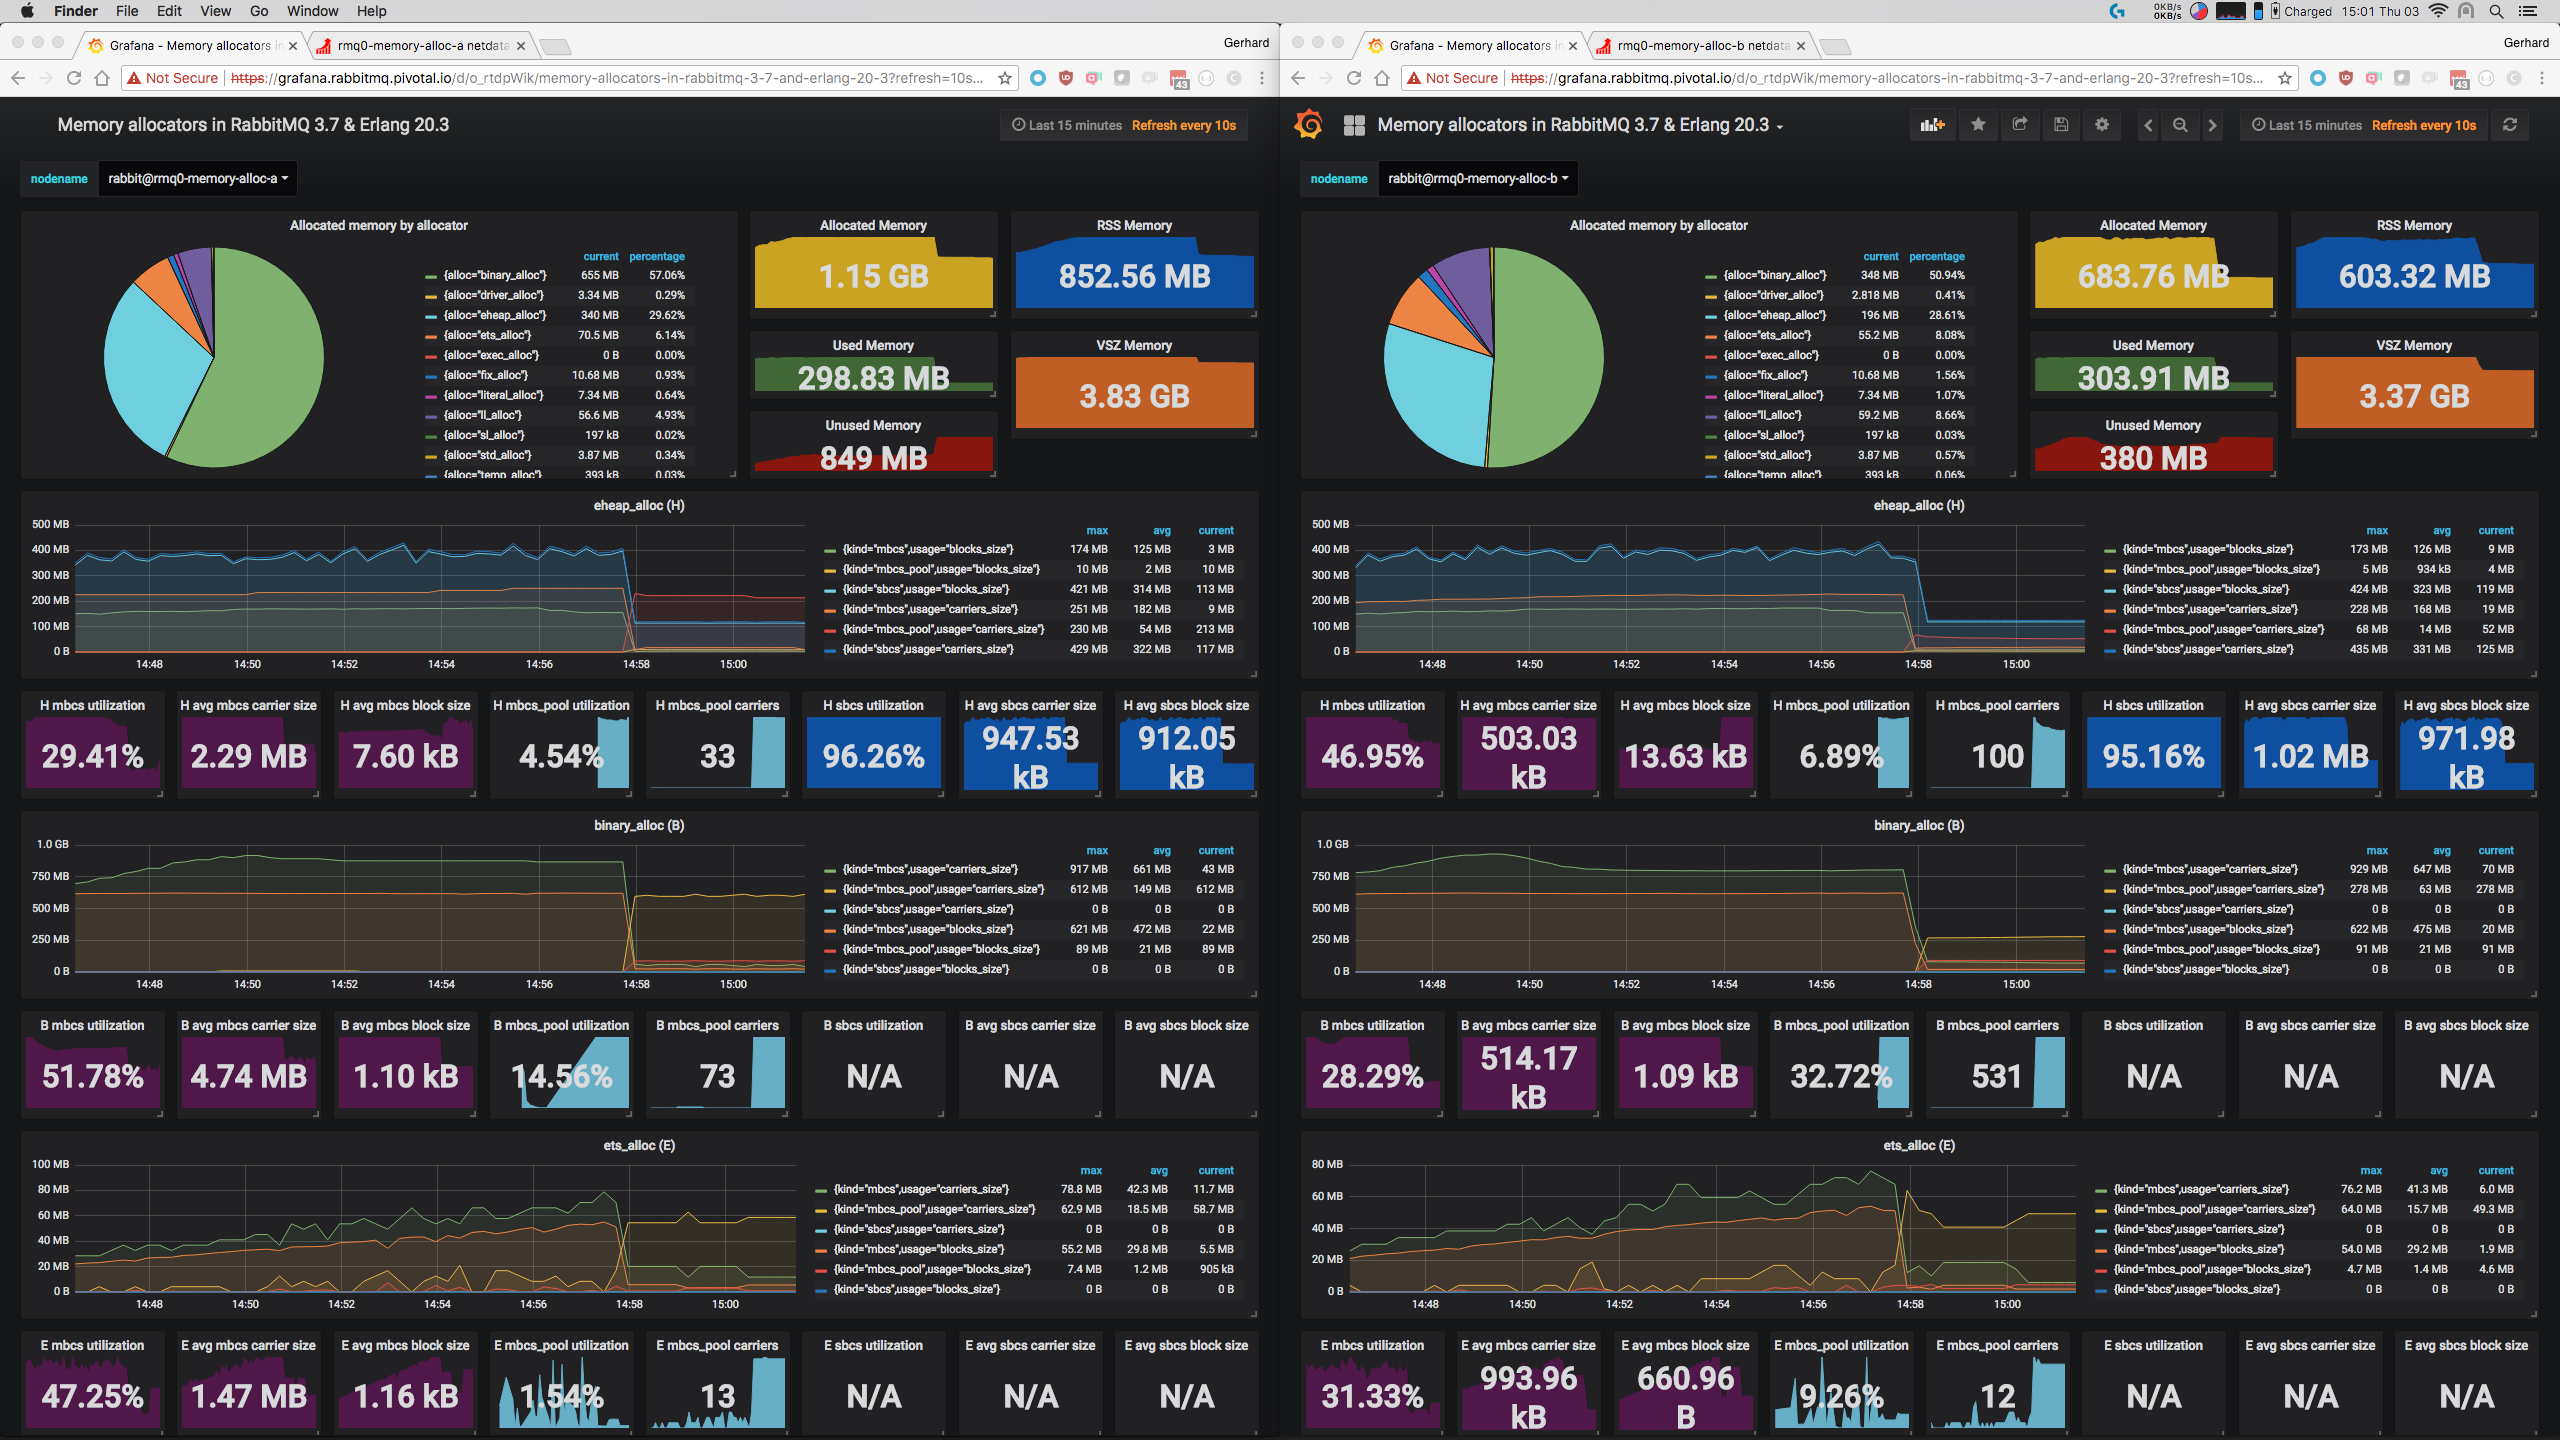
Task: Click the Save dashboard icon in the right window
Action: coord(2061,125)
